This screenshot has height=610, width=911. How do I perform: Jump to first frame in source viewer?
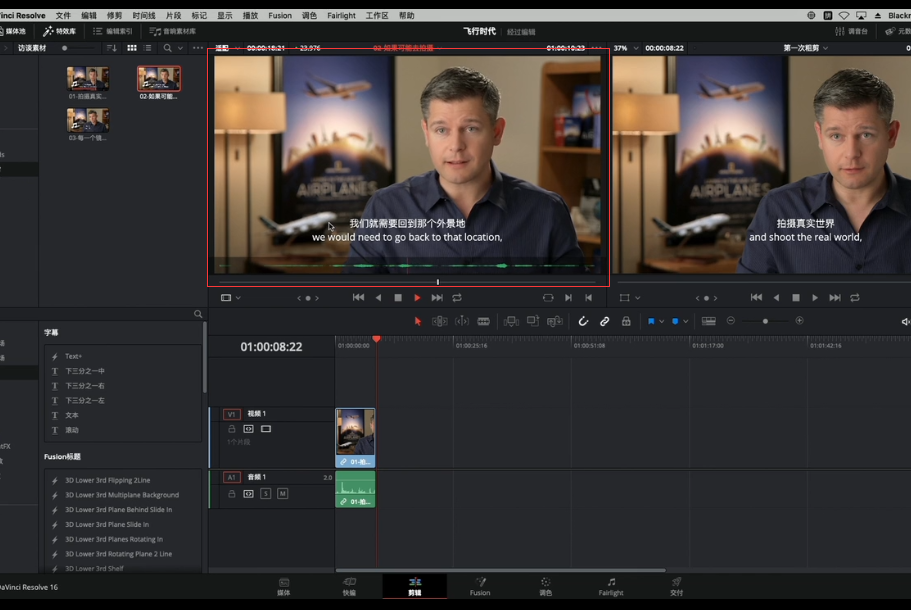click(x=358, y=297)
